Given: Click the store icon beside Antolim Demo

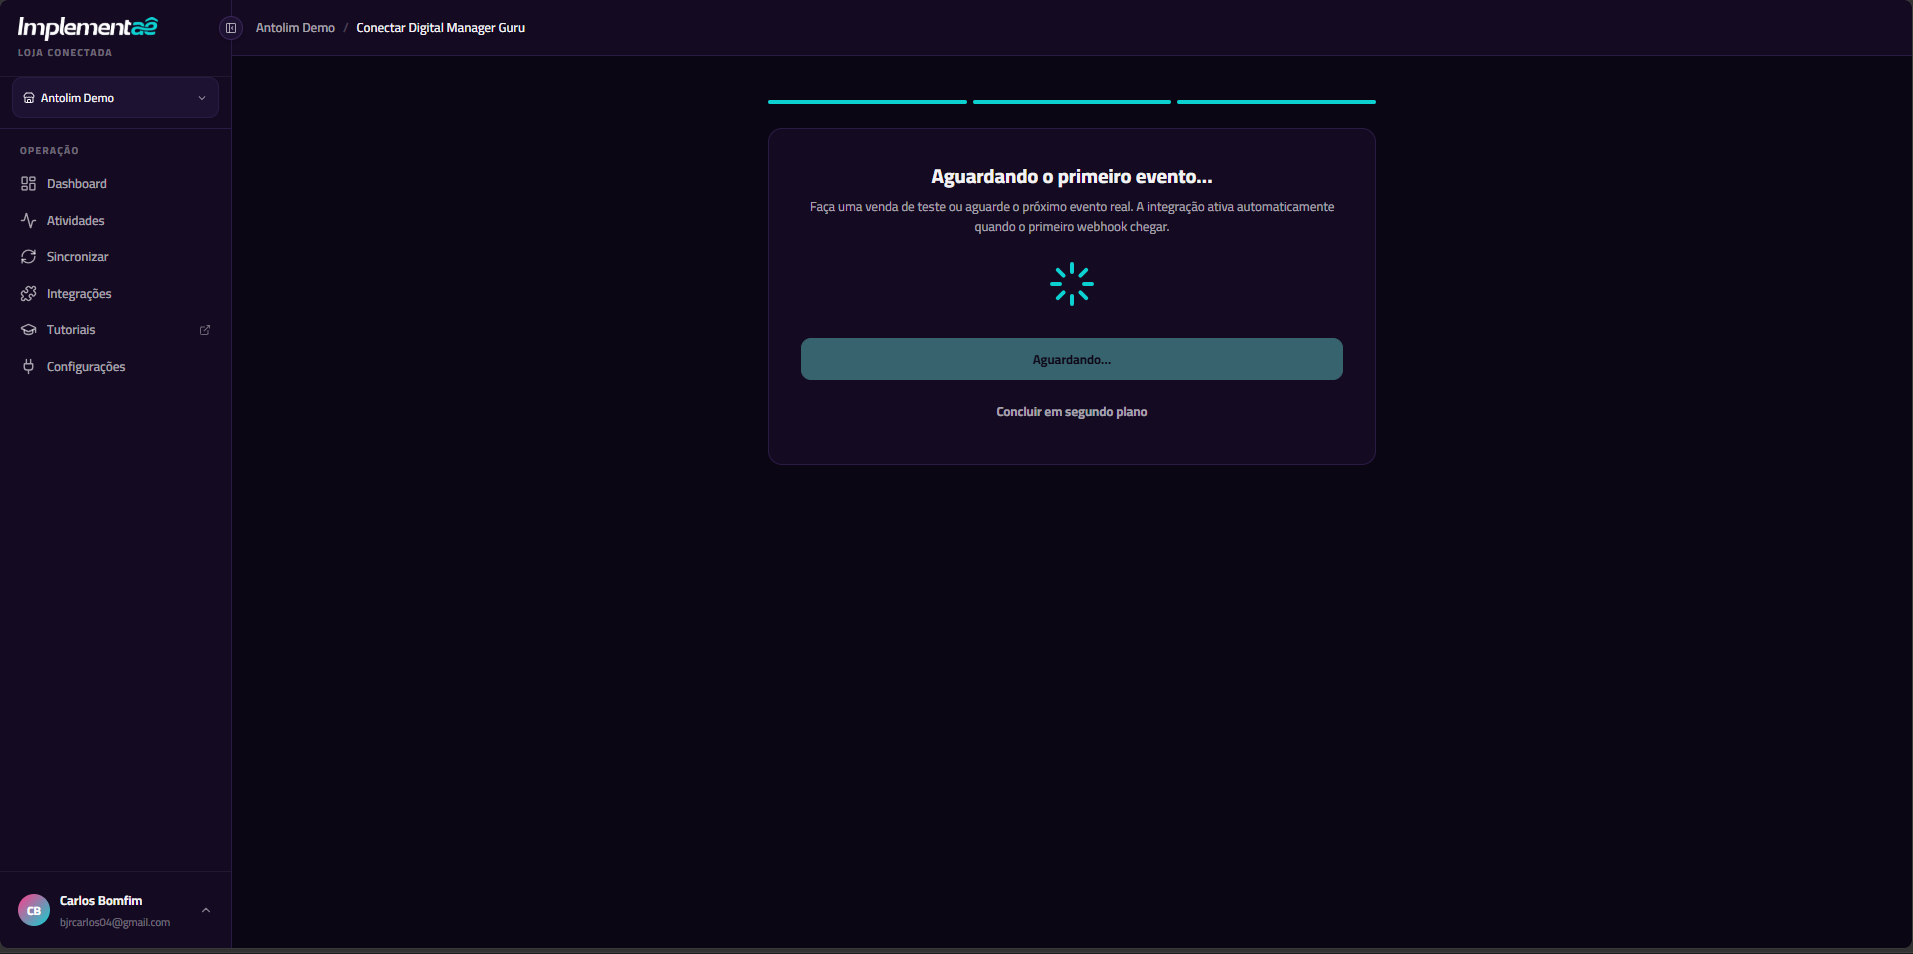Looking at the screenshot, I should coord(29,98).
